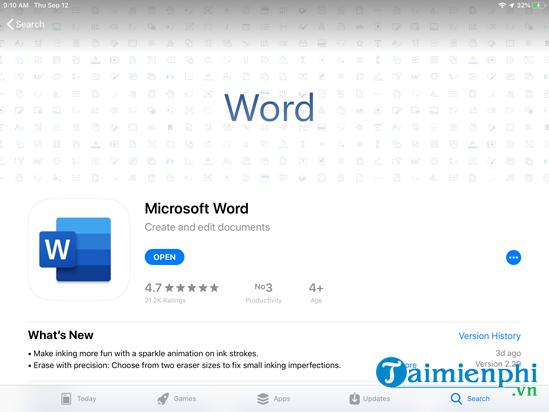Open Microsoft Word with OPEN button
549x412 pixels.
pos(165,257)
